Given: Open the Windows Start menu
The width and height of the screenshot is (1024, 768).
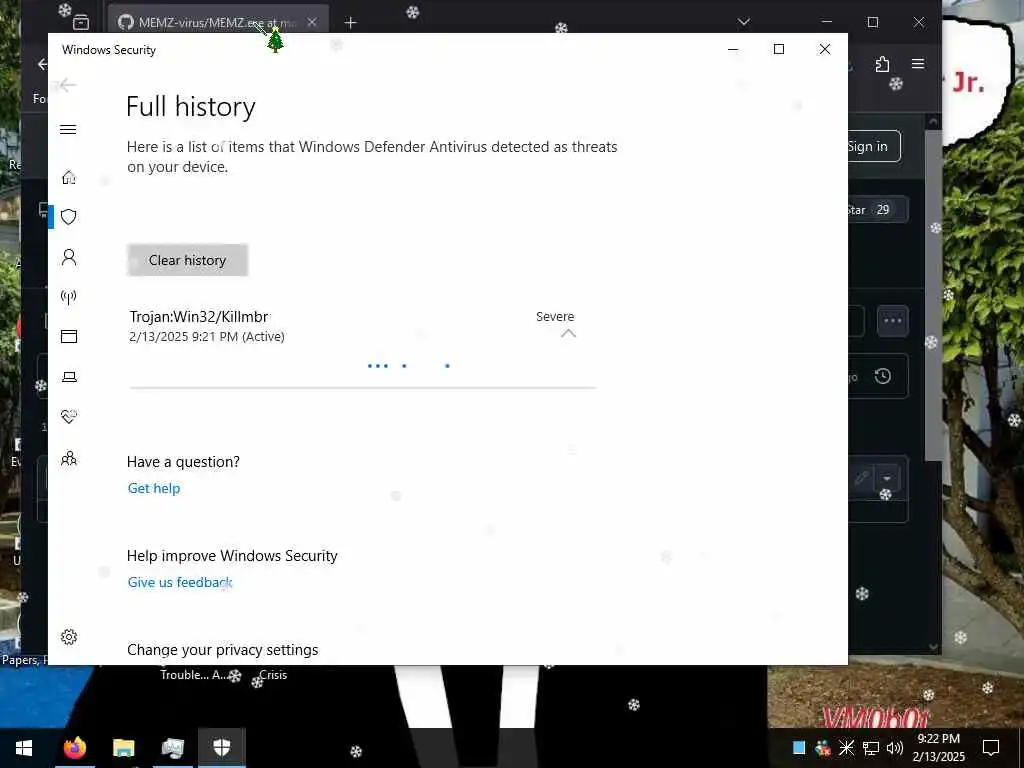Looking at the screenshot, I should (24, 748).
